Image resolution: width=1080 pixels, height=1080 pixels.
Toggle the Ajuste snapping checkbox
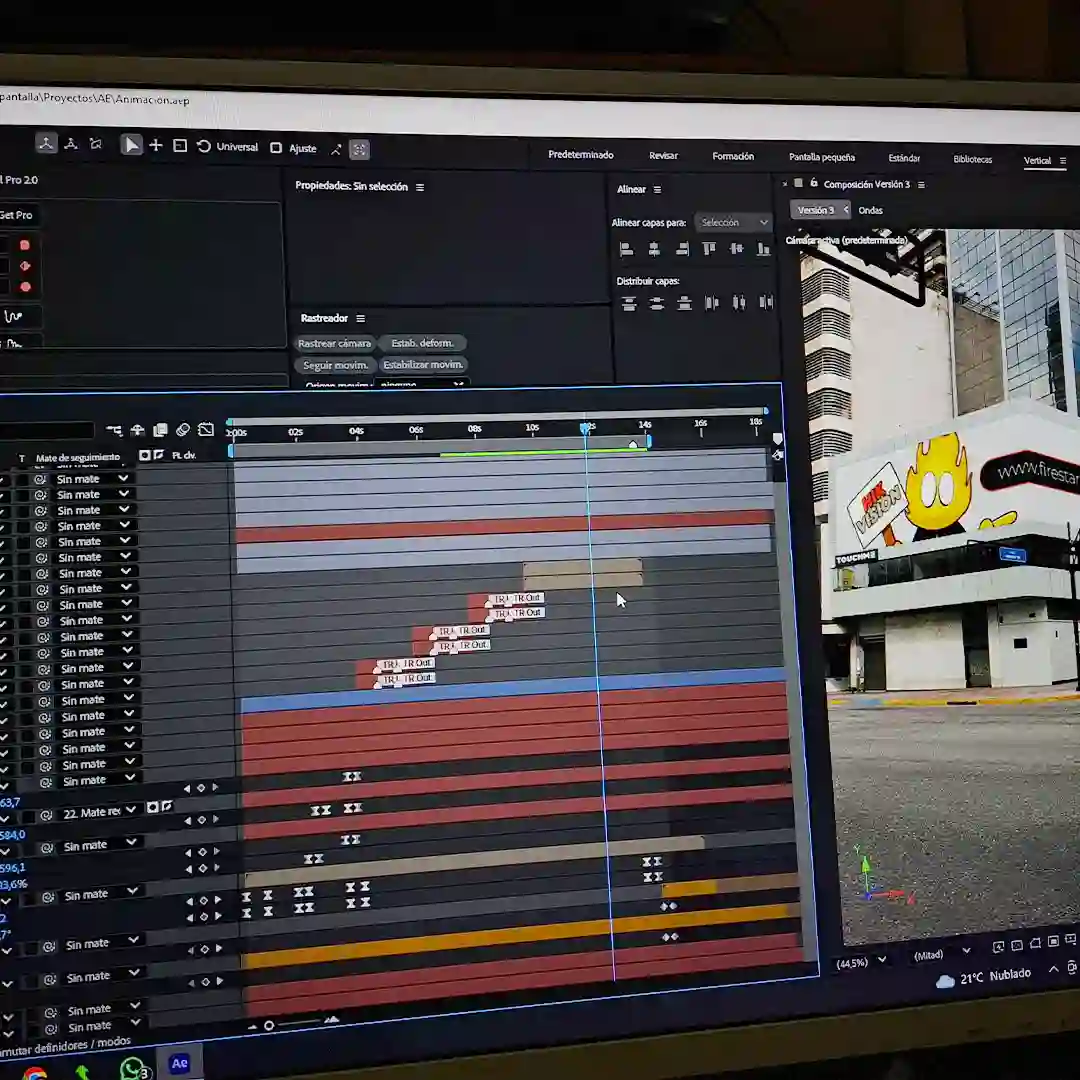(x=276, y=148)
